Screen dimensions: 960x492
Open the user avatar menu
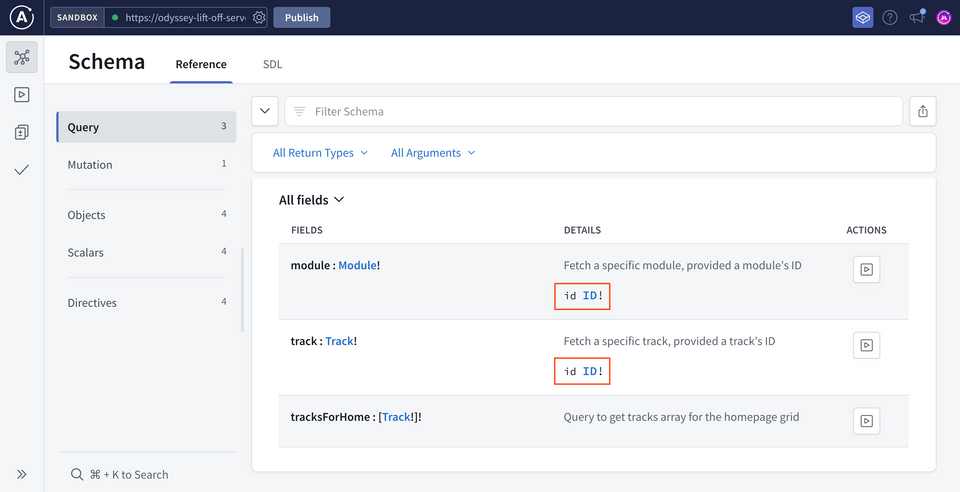(x=943, y=18)
